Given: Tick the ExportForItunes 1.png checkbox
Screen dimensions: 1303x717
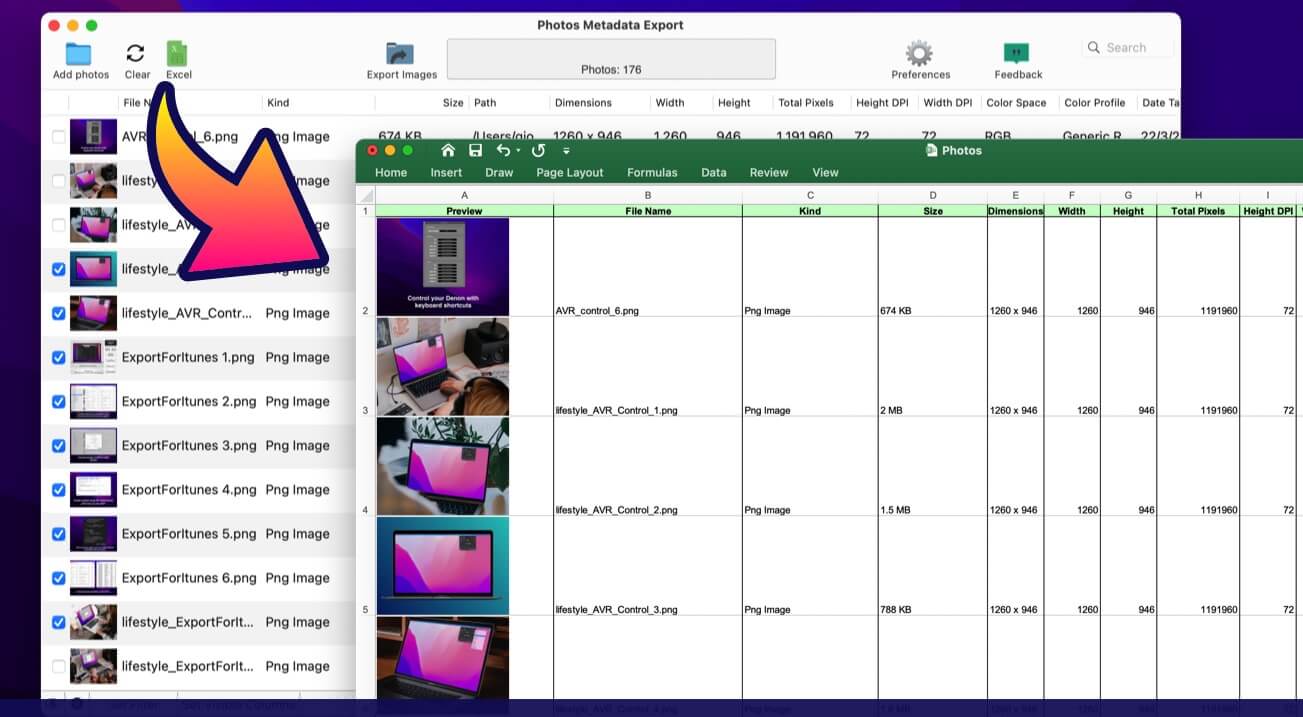Looking at the screenshot, I should pos(58,357).
